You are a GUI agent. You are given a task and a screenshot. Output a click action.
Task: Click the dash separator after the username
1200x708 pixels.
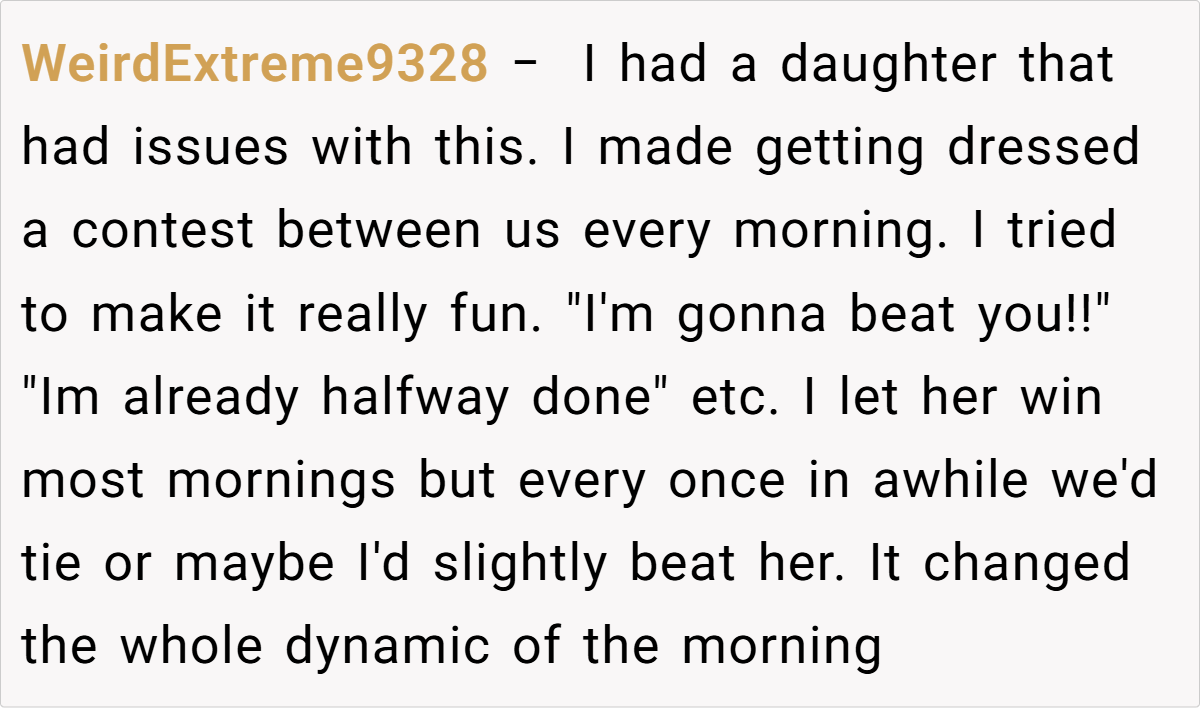tap(524, 65)
